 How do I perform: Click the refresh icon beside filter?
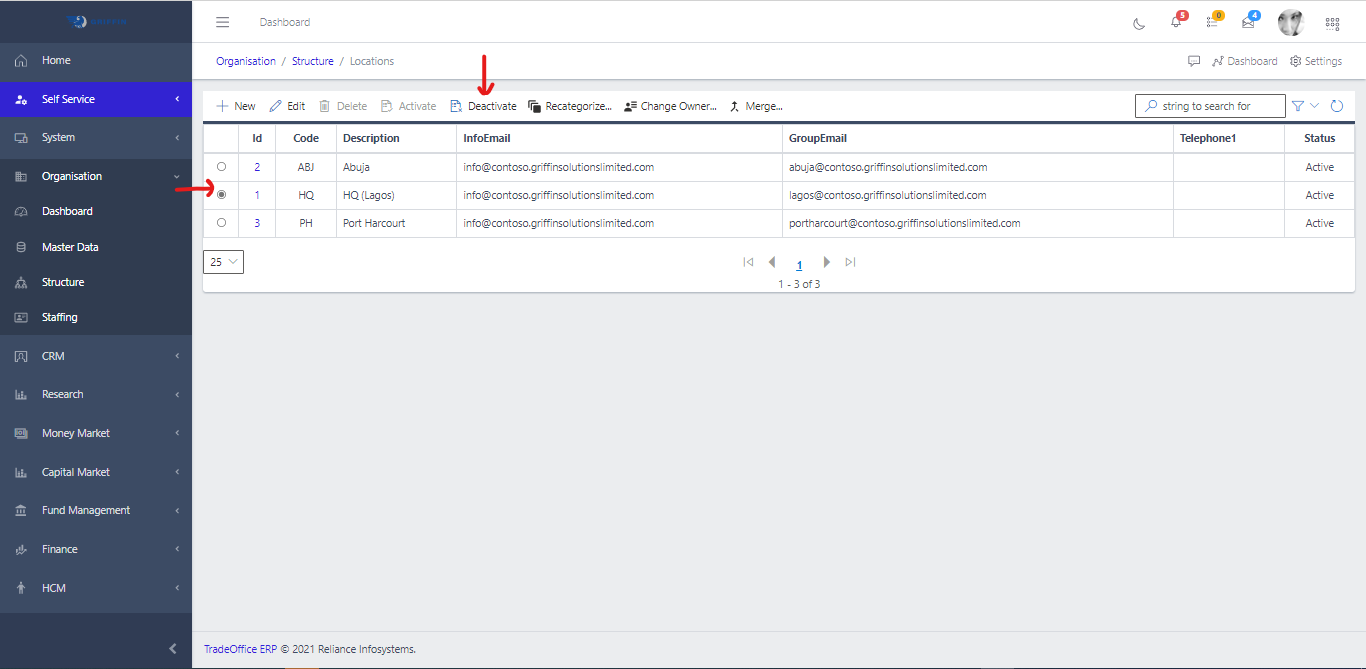(x=1337, y=106)
